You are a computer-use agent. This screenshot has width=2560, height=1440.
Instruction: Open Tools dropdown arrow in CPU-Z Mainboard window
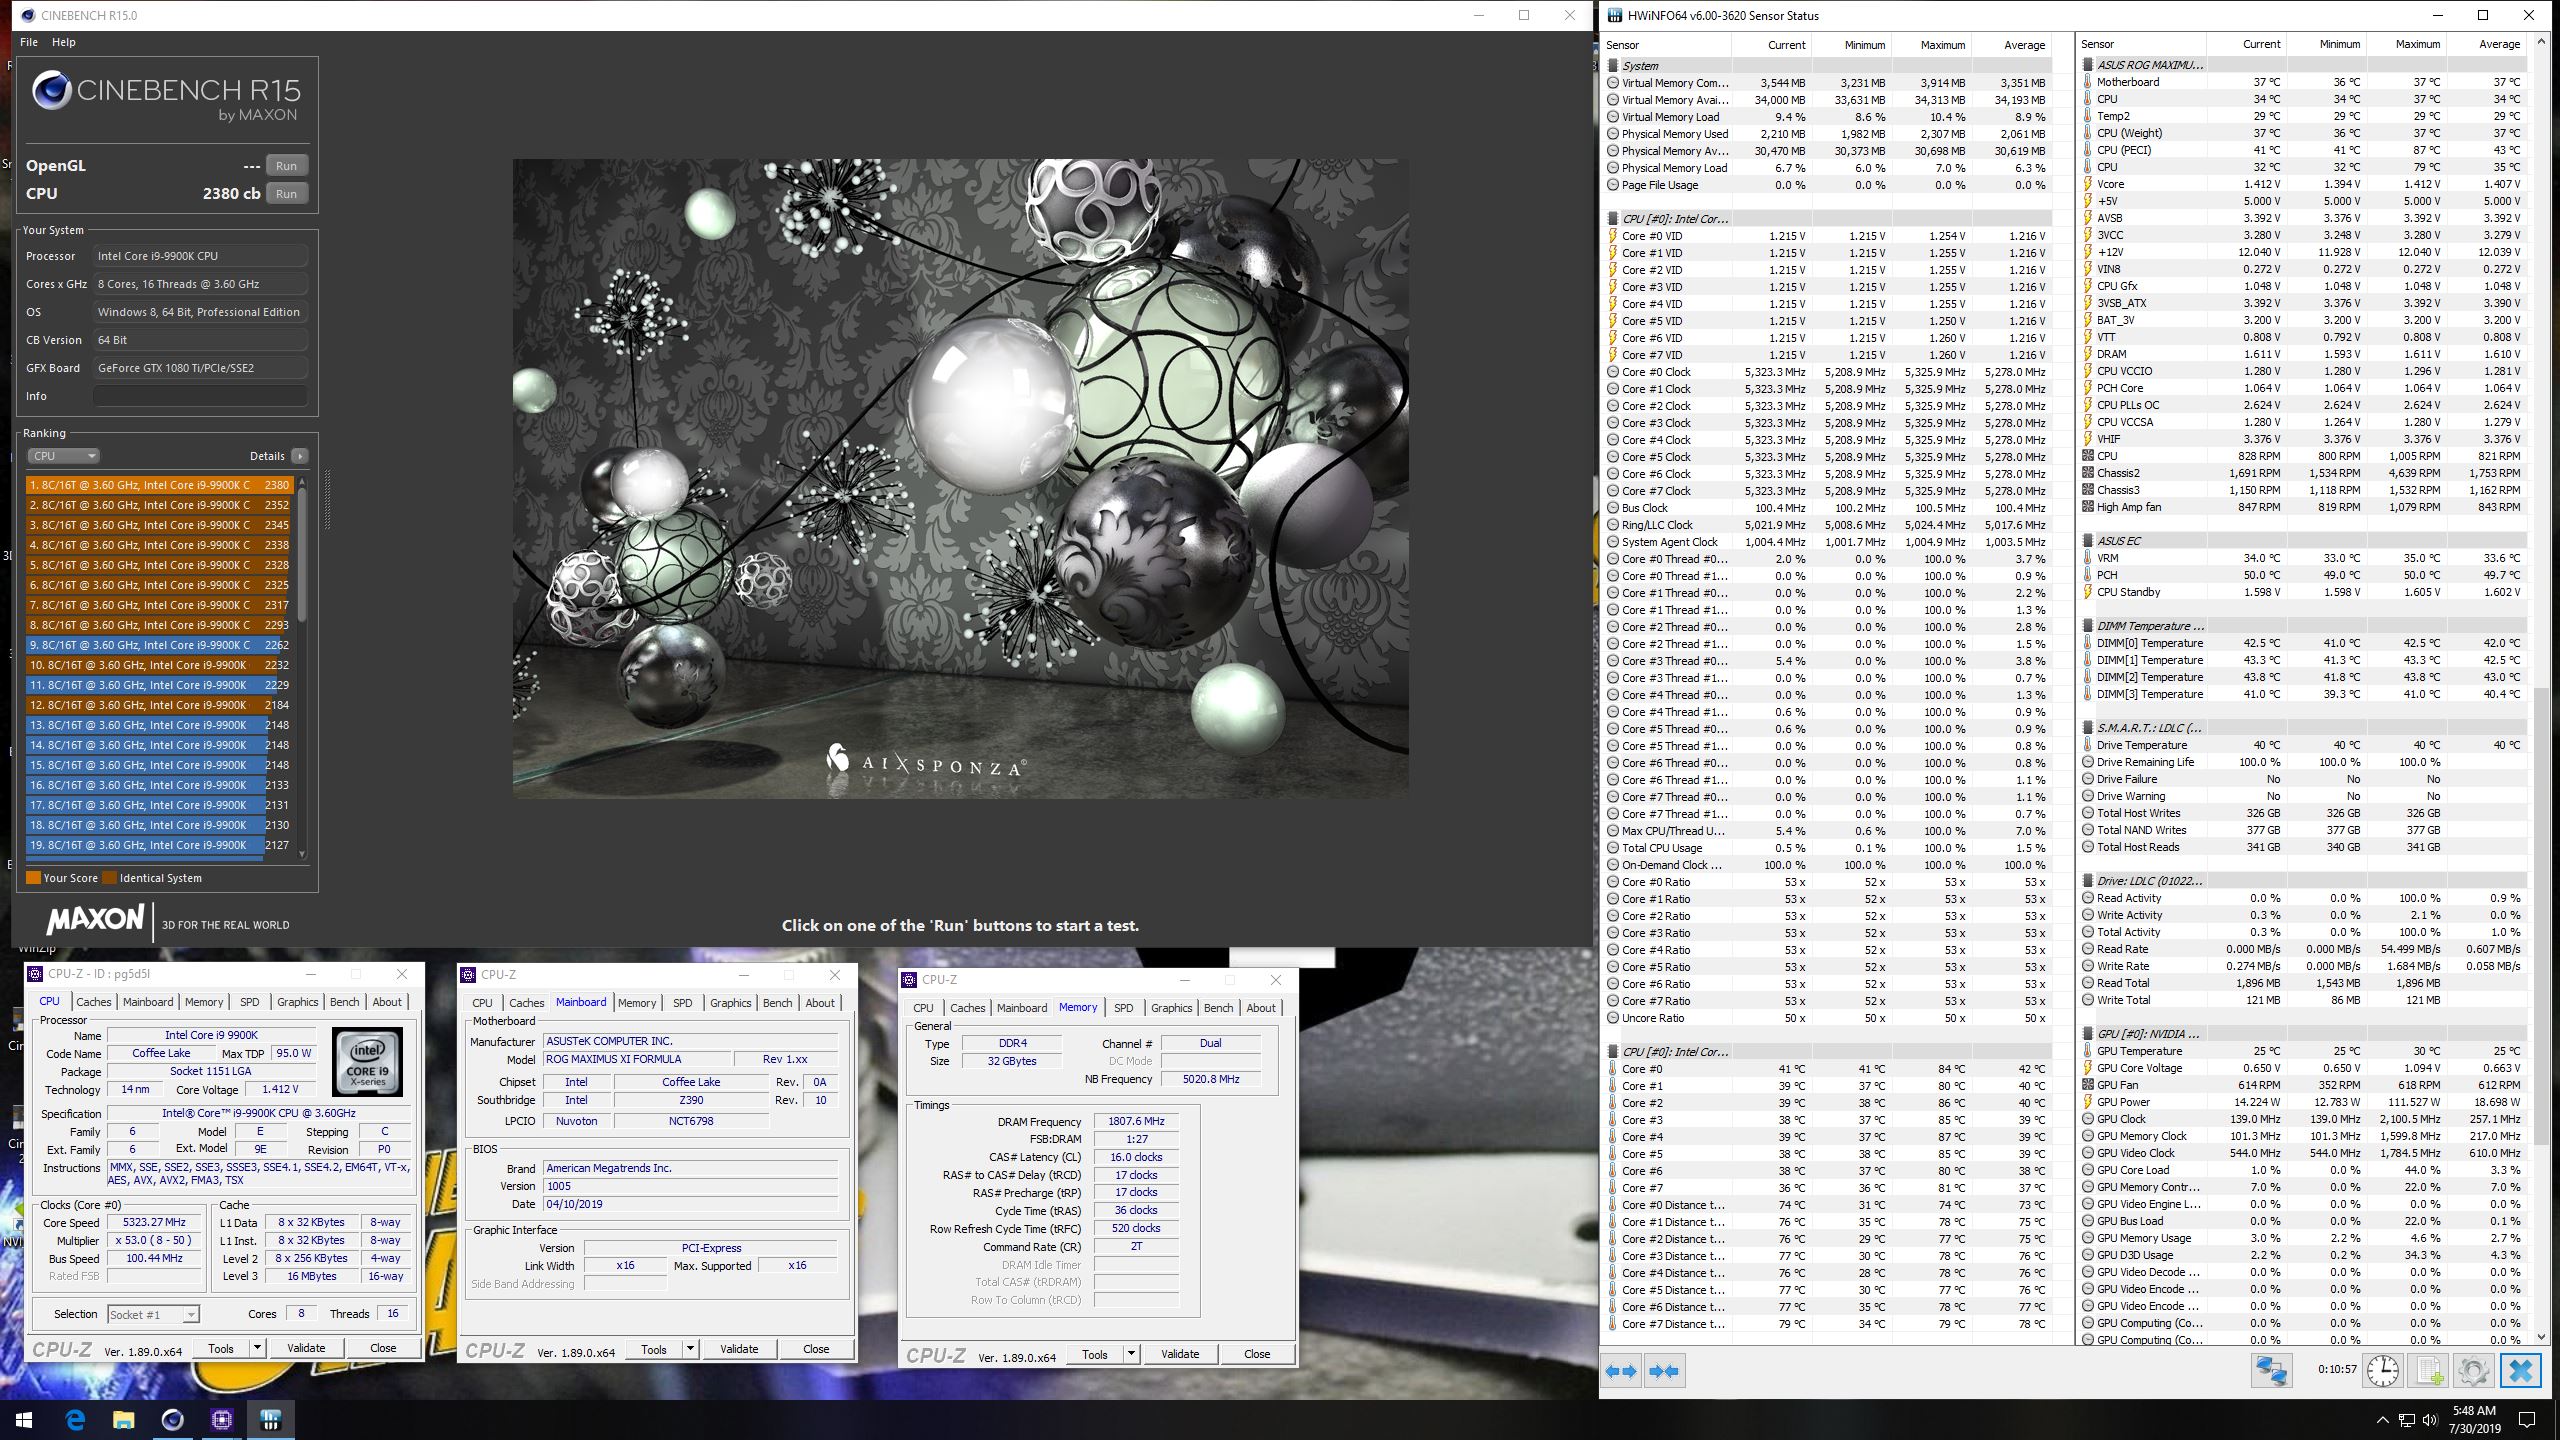tap(690, 1349)
